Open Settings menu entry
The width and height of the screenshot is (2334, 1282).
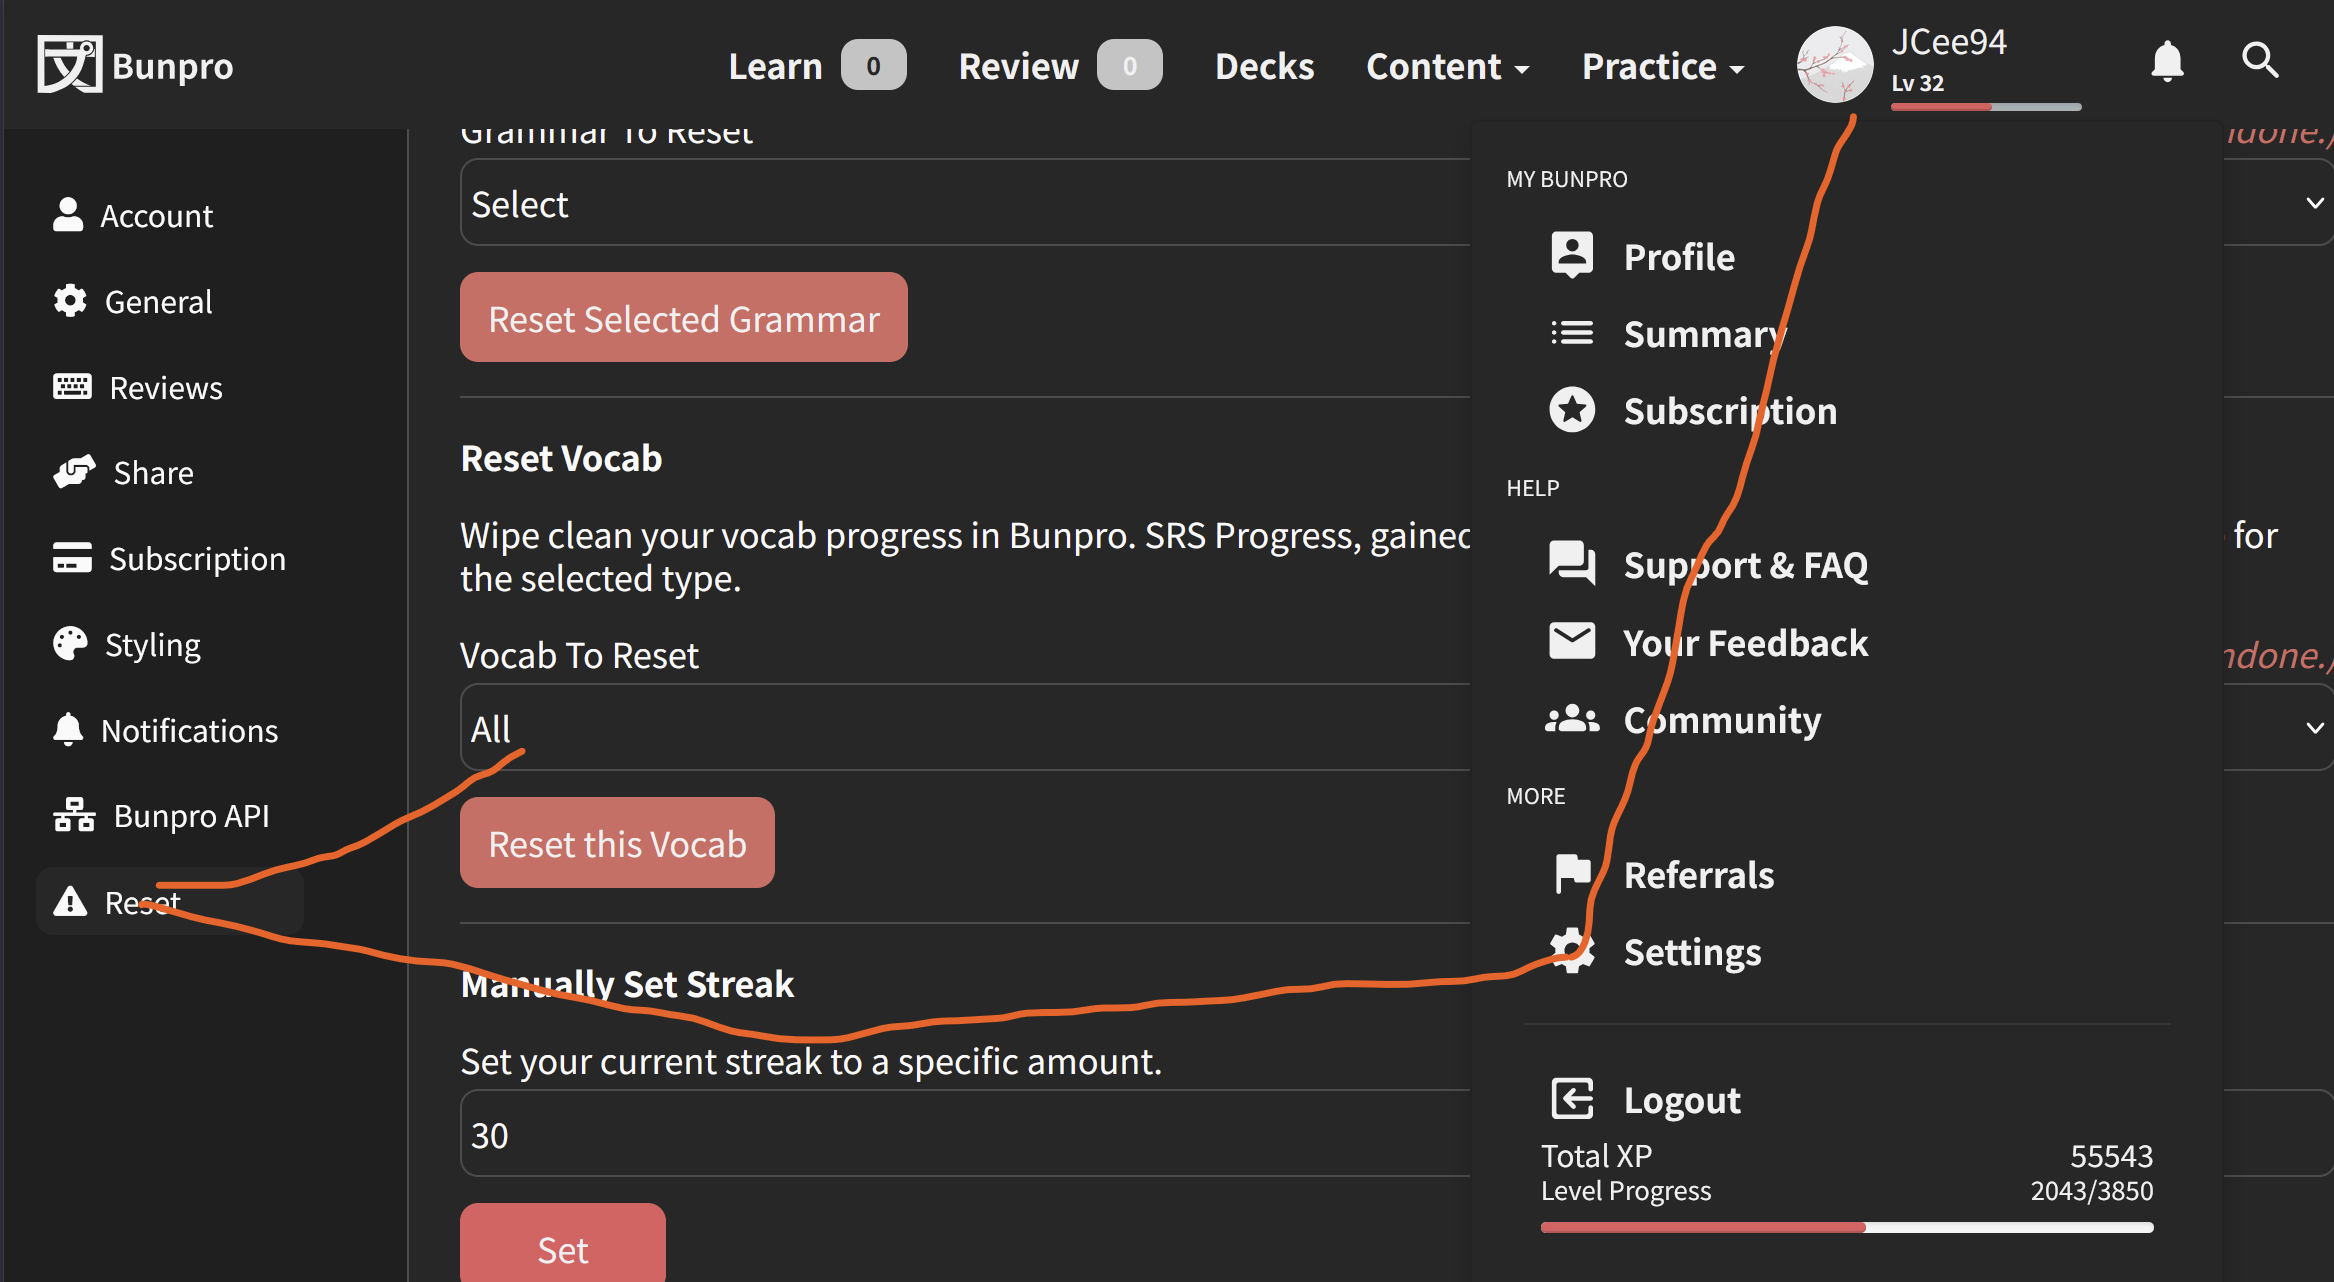(x=1692, y=951)
